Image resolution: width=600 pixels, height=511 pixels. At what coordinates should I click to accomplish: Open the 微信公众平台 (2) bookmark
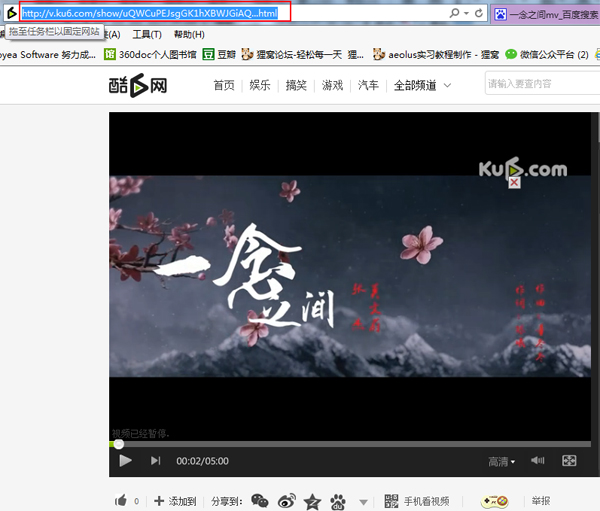(547, 54)
